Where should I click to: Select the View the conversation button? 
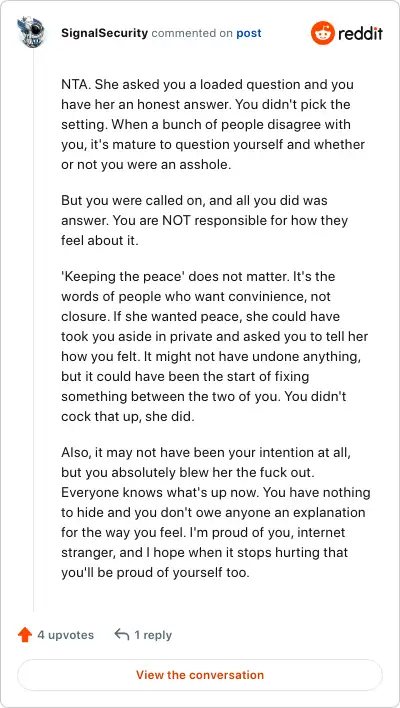tap(200, 675)
